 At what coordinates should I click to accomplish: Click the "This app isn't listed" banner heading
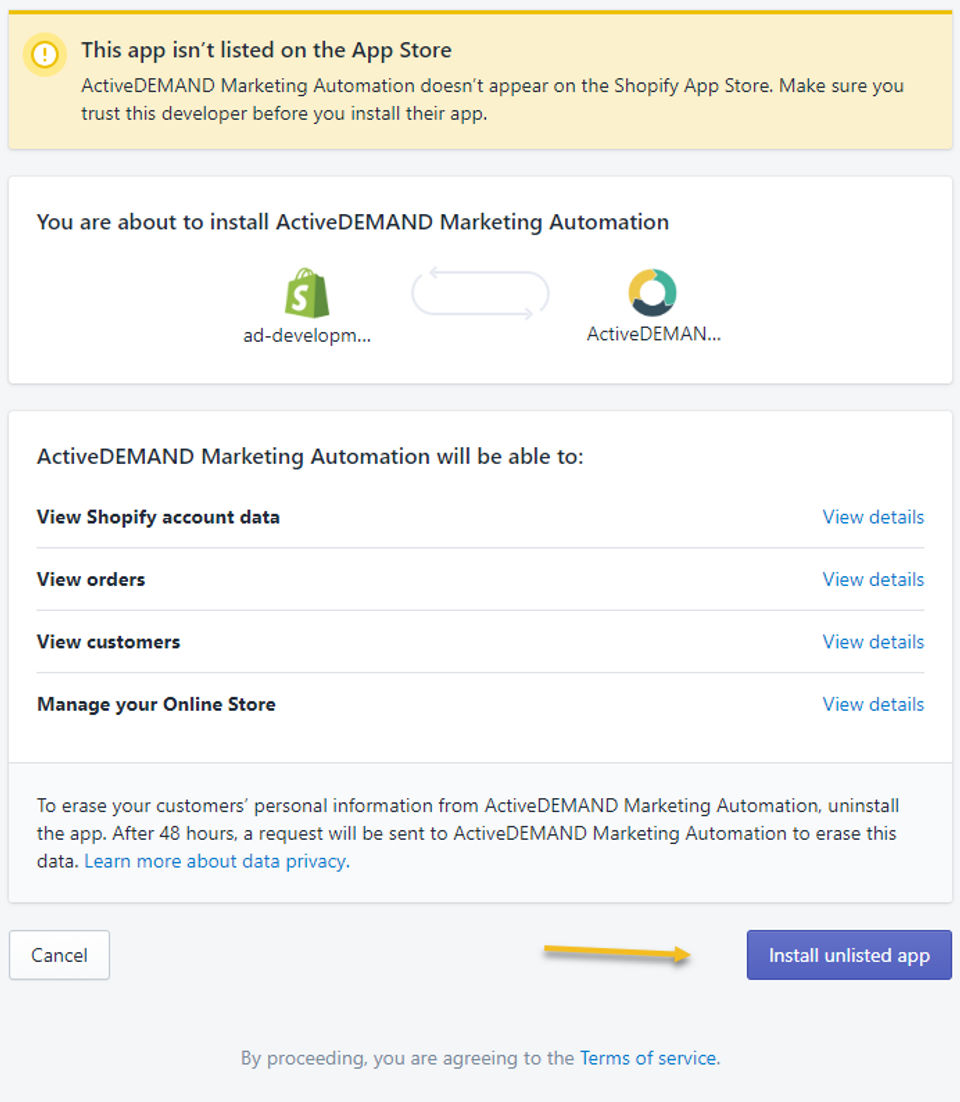click(266, 50)
